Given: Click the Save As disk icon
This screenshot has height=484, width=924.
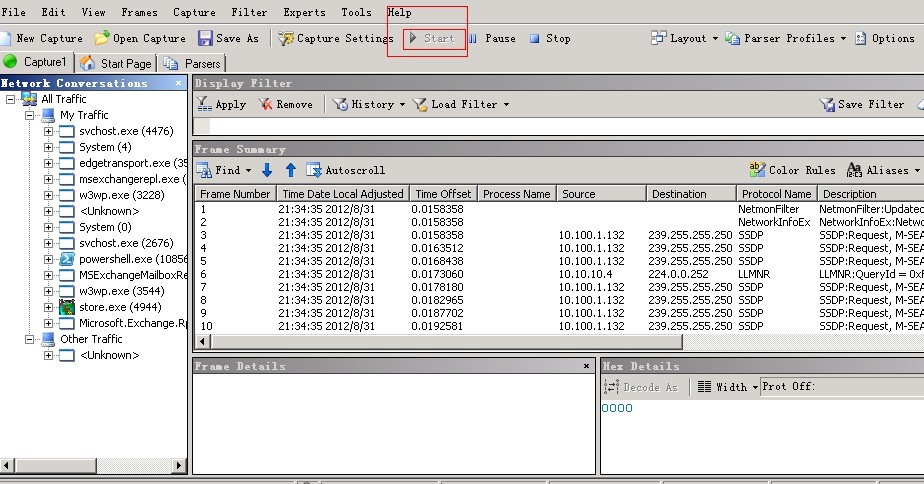Looking at the screenshot, I should 205,39.
